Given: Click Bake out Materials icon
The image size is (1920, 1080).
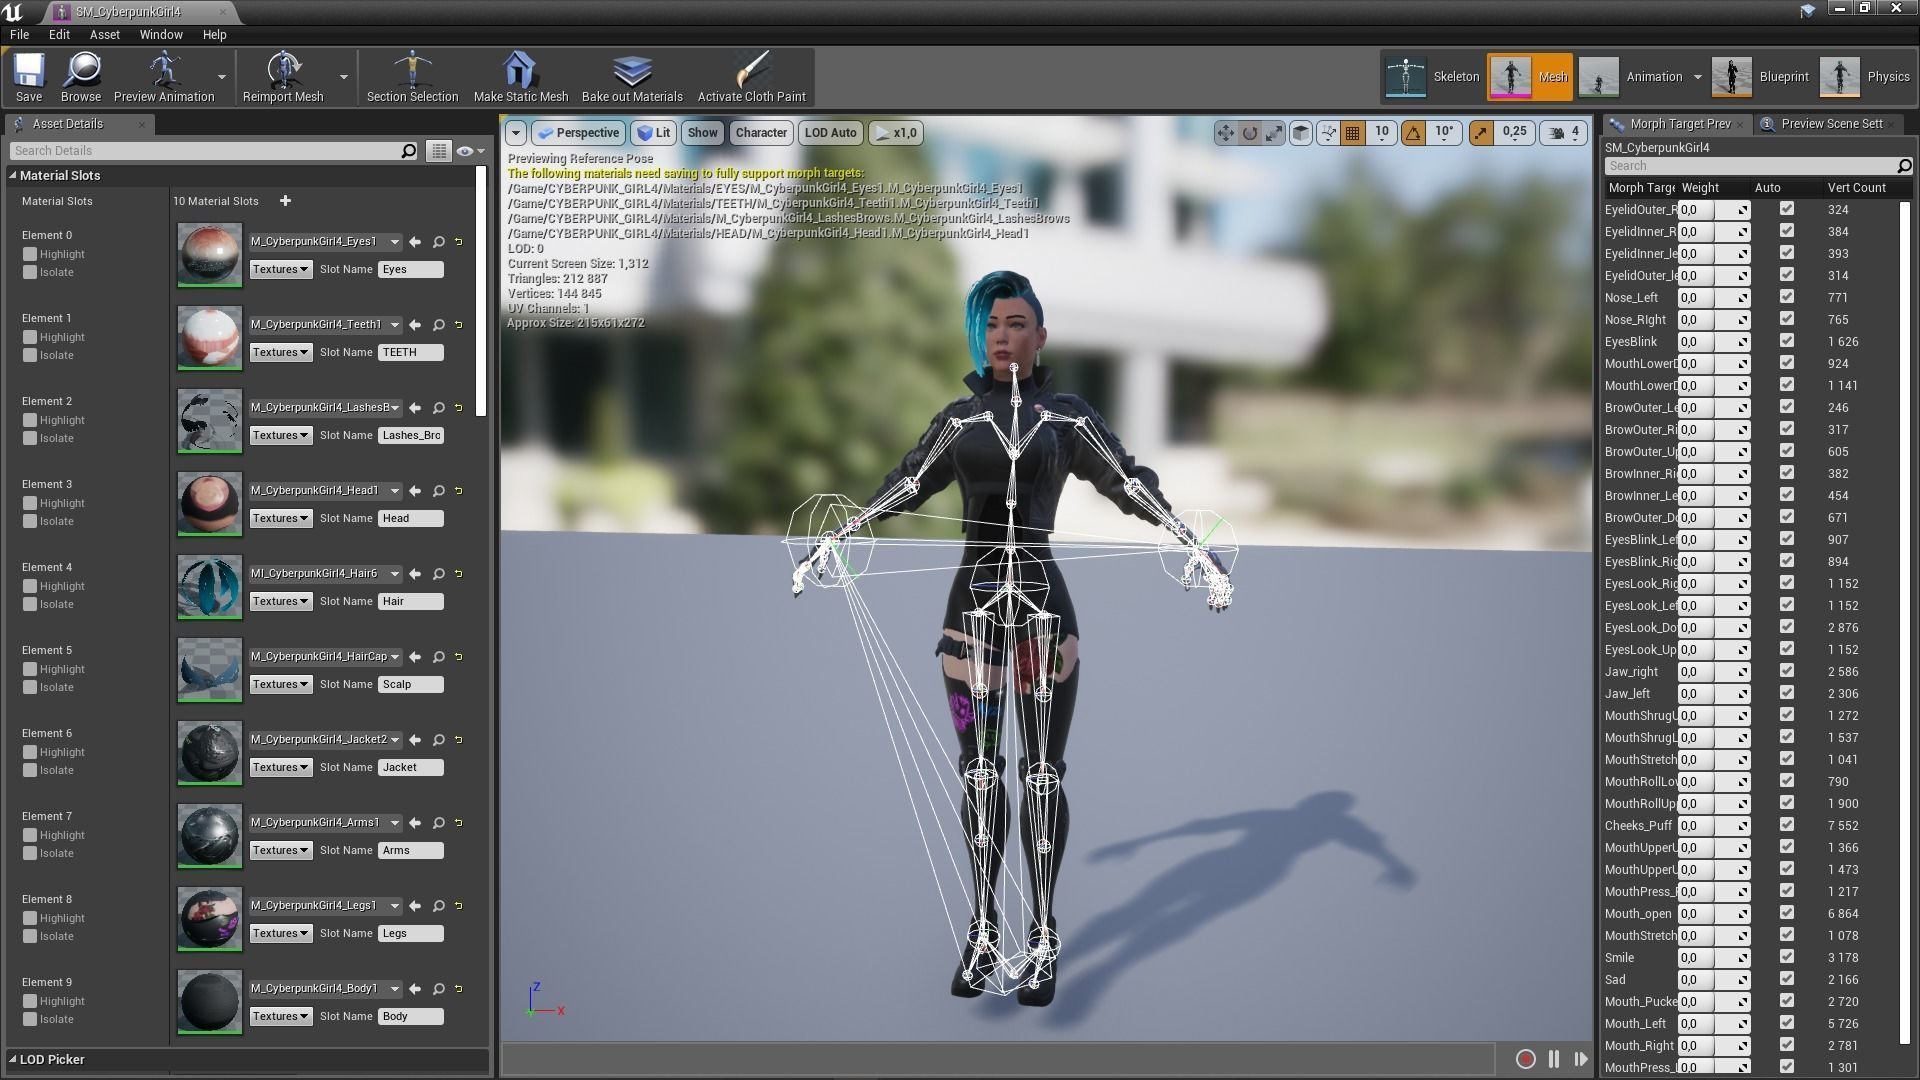Looking at the screenshot, I should tap(632, 77).
